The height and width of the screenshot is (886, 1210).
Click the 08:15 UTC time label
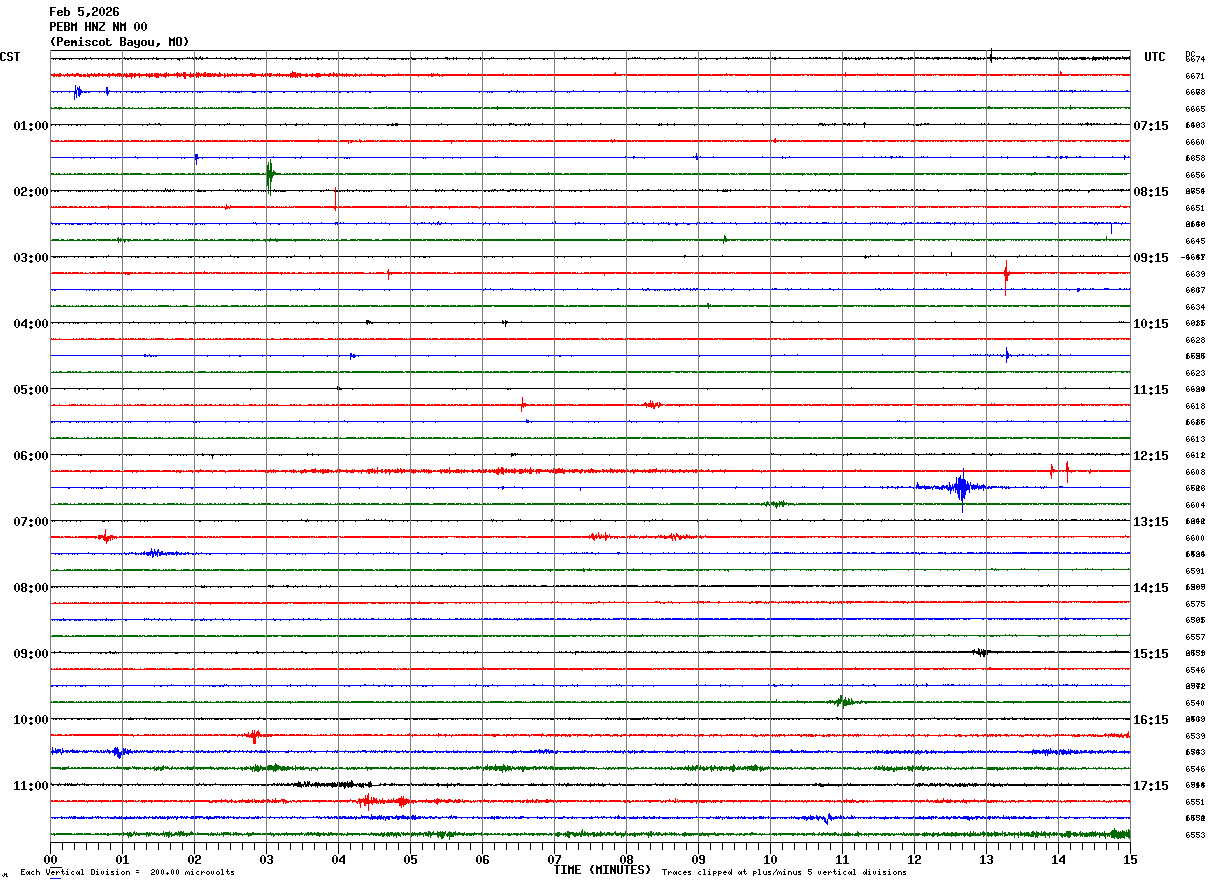pyautogui.click(x=1151, y=192)
